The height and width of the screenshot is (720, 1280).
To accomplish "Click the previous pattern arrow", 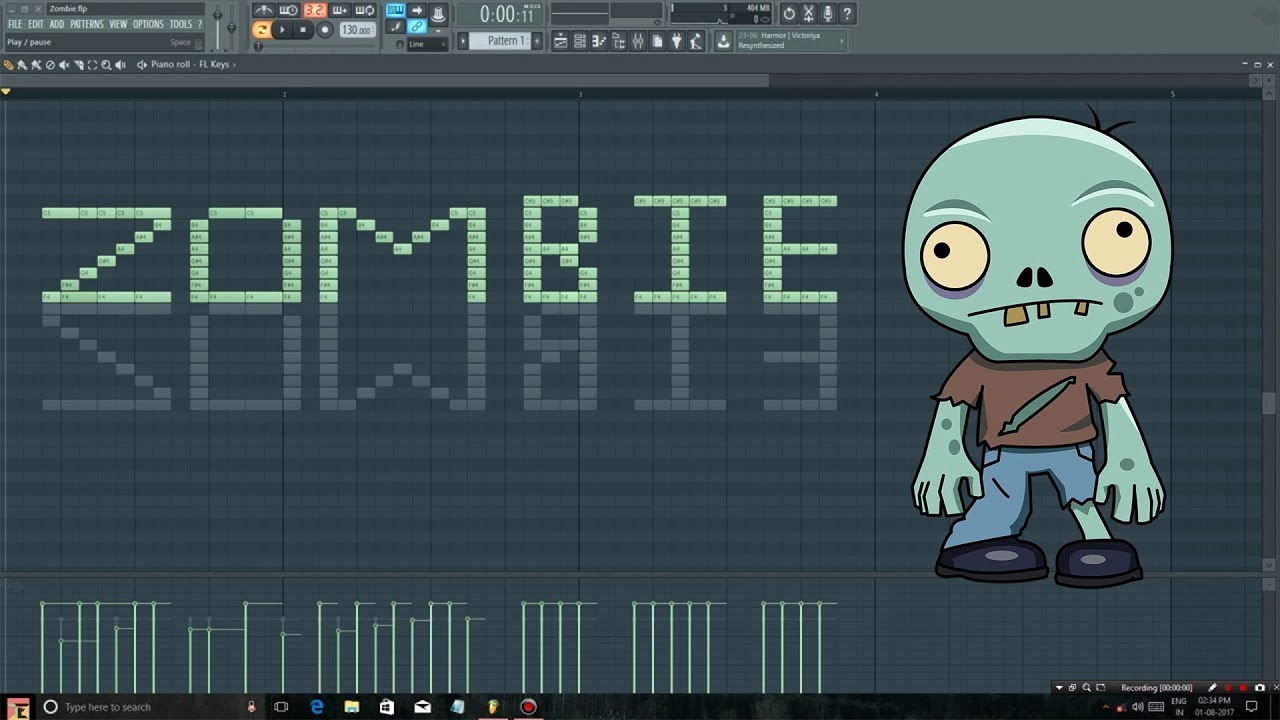I will pyautogui.click(x=463, y=41).
